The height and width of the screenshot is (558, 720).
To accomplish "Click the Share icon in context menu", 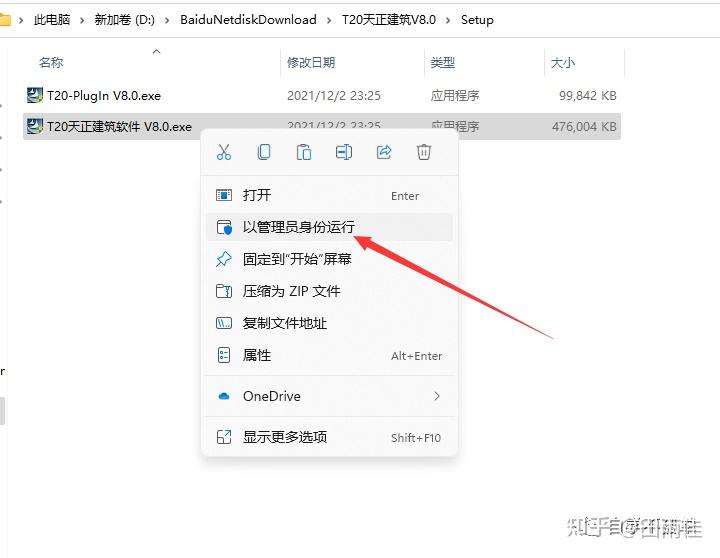I will [384, 152].
